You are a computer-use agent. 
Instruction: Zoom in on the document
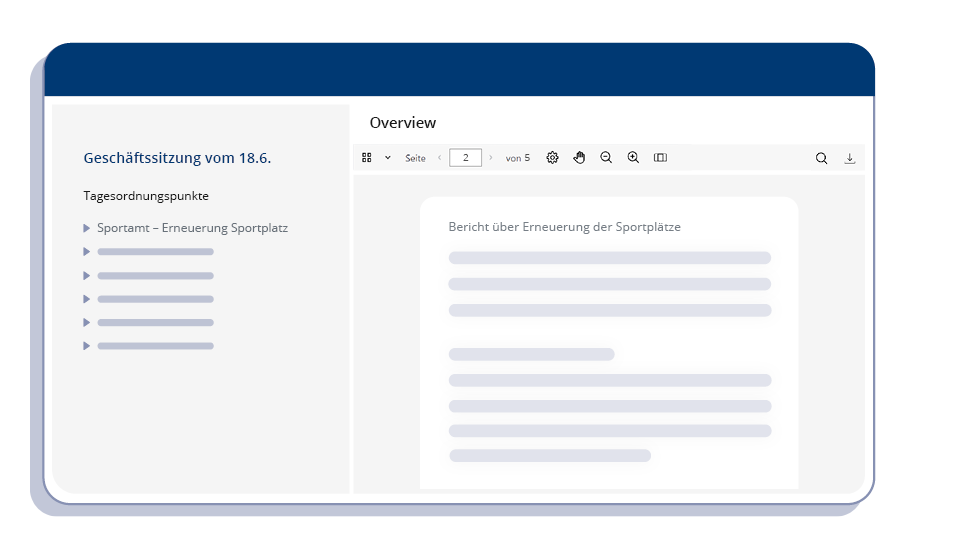[x=633, y=158]
